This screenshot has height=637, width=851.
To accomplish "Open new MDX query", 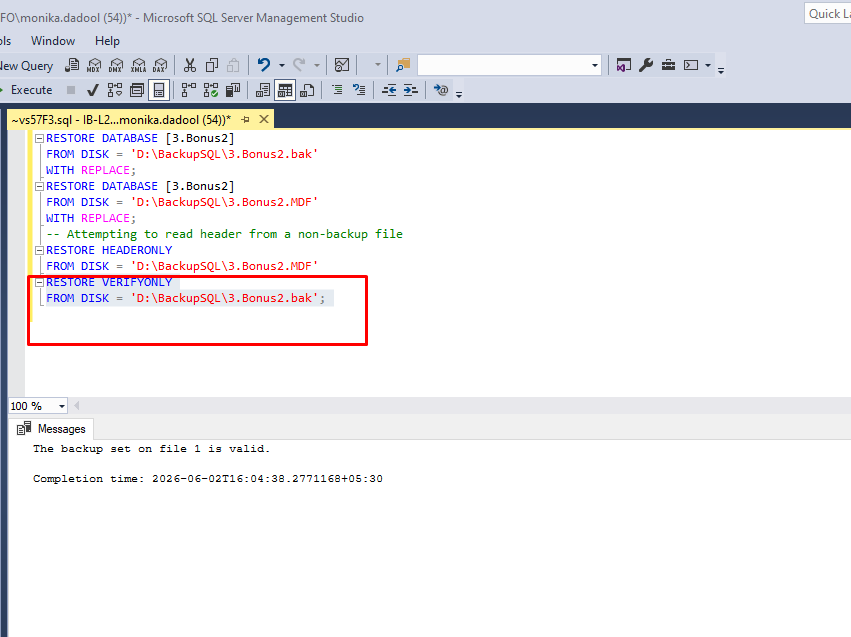I will tap(94, 66).
